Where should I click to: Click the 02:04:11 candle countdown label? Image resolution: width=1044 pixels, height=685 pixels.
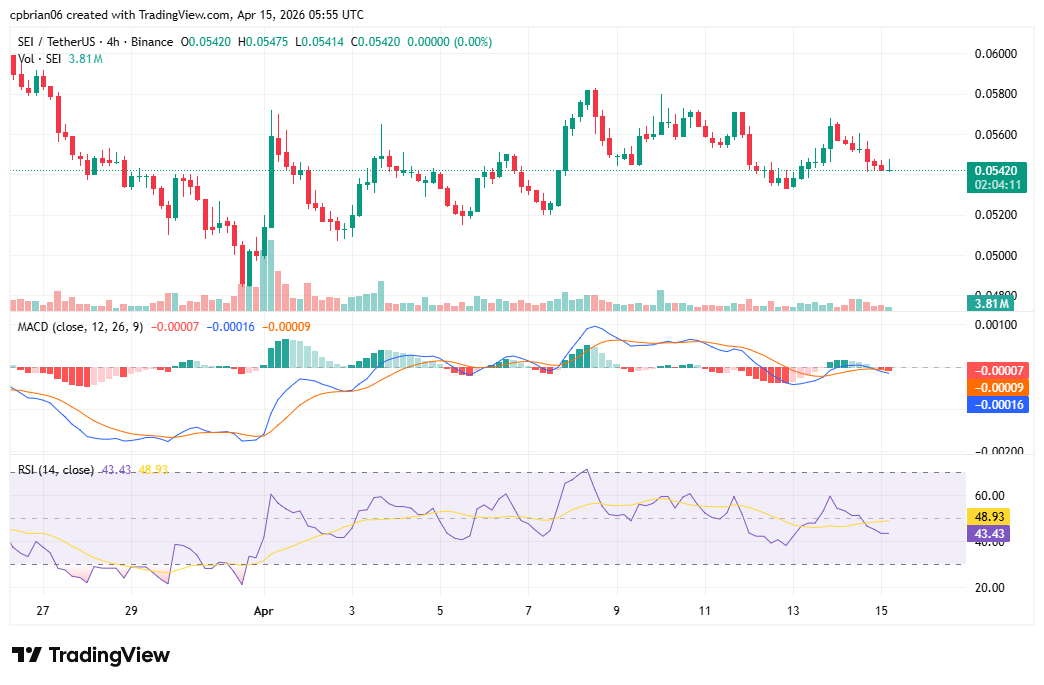tap(995, 183)
